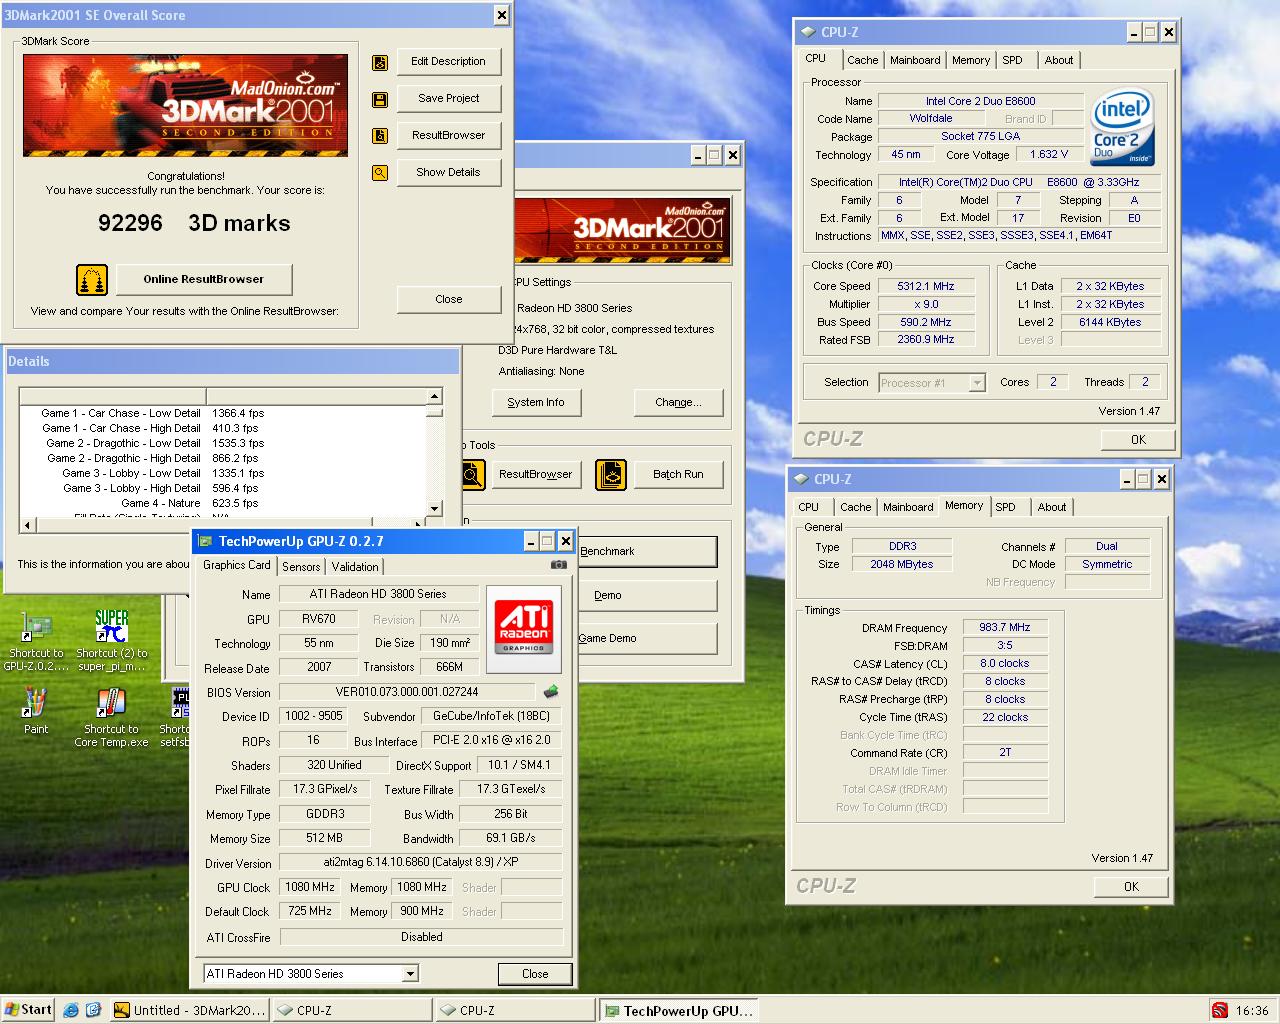Screen dimensions: 1280x1024
Task: Switch to Validation tab in GPU-Z
Action: coord(355,566)
